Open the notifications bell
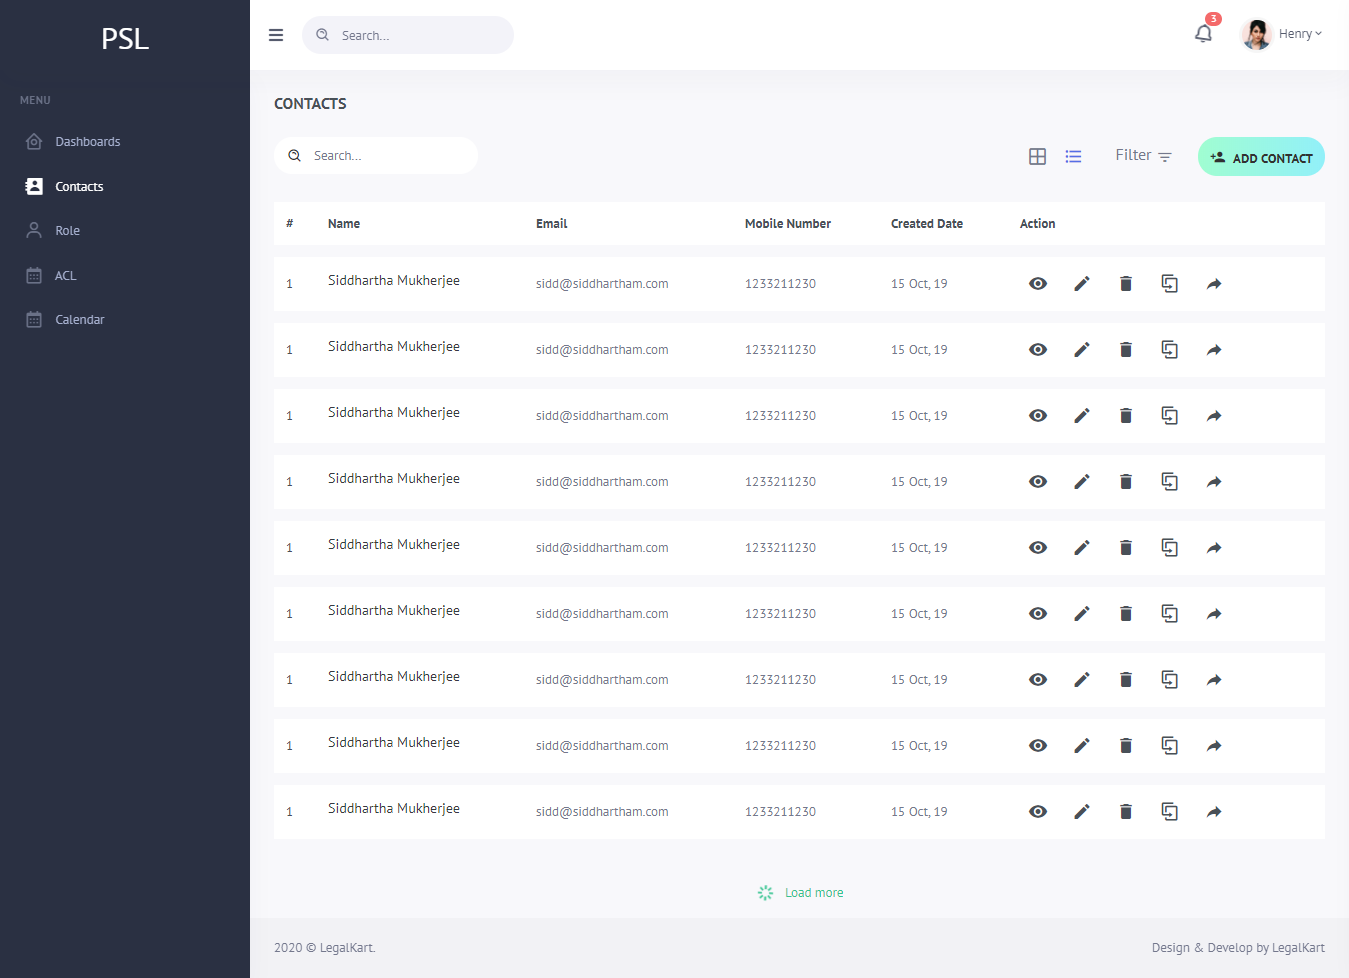Screen dimensions: 1349x978 [x=1203, y=34]
